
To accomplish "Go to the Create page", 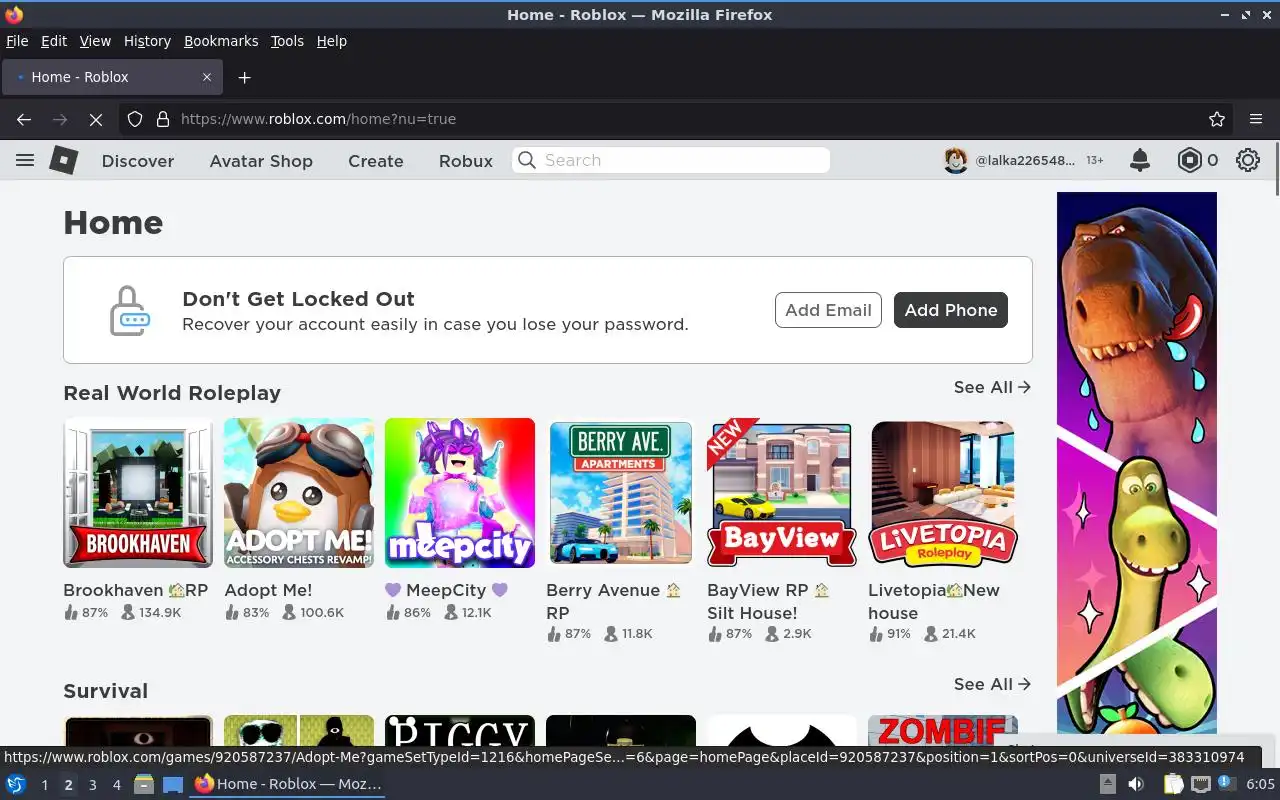I will (x=376, y=161).
